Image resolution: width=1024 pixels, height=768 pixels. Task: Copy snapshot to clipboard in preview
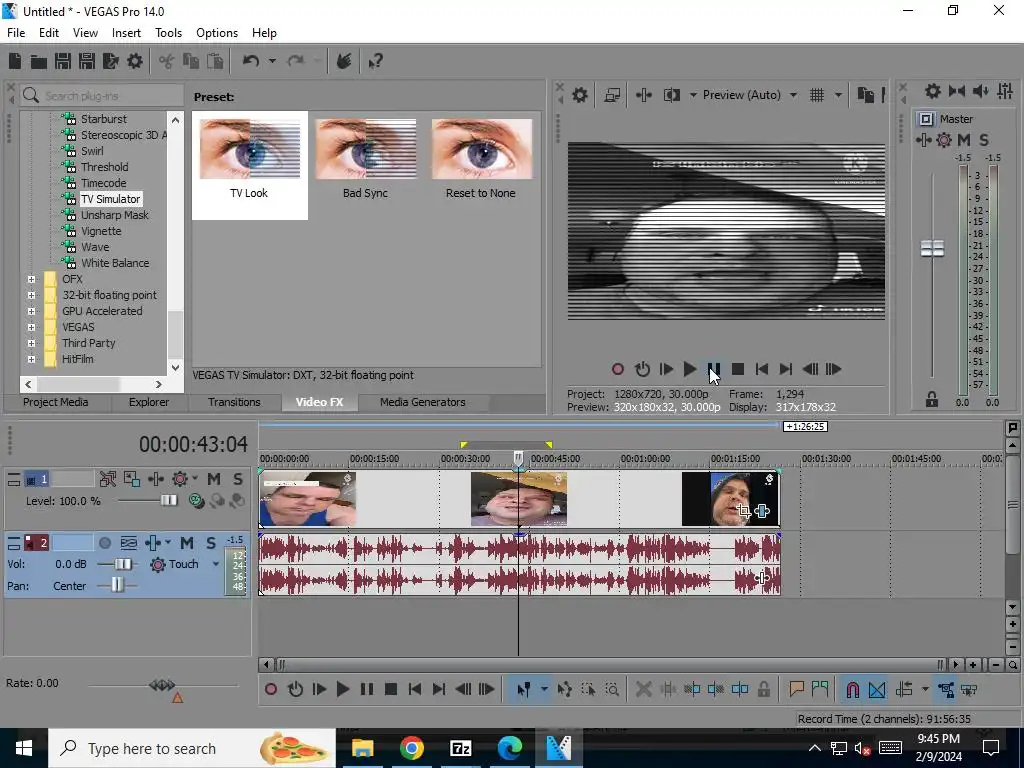[865, 95]
